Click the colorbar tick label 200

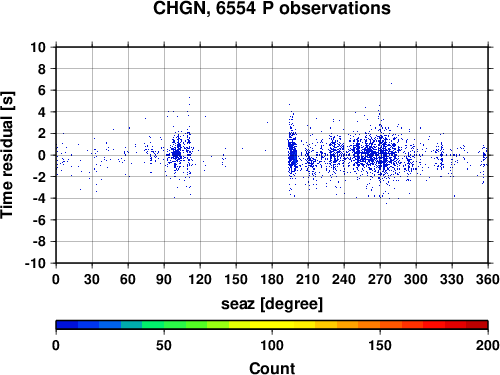pyautogui.click(x=488, y=345)
